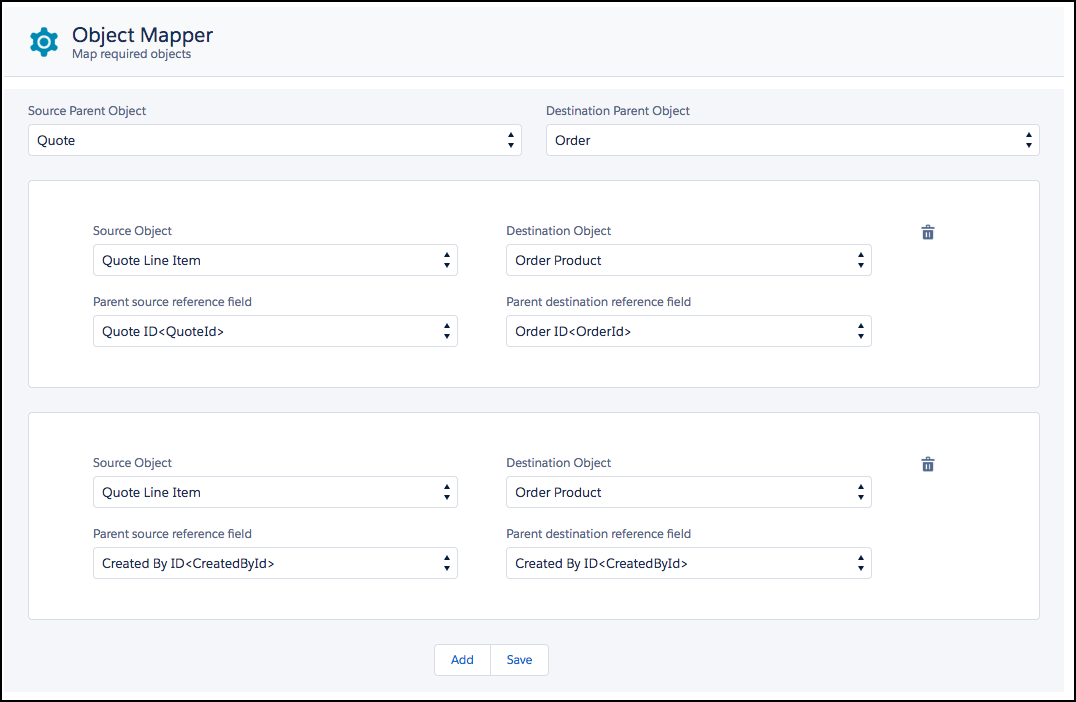This screenshot has height=702, width=1076.
Task: Click the Source Parent Object label
Action: coord(87,110)
